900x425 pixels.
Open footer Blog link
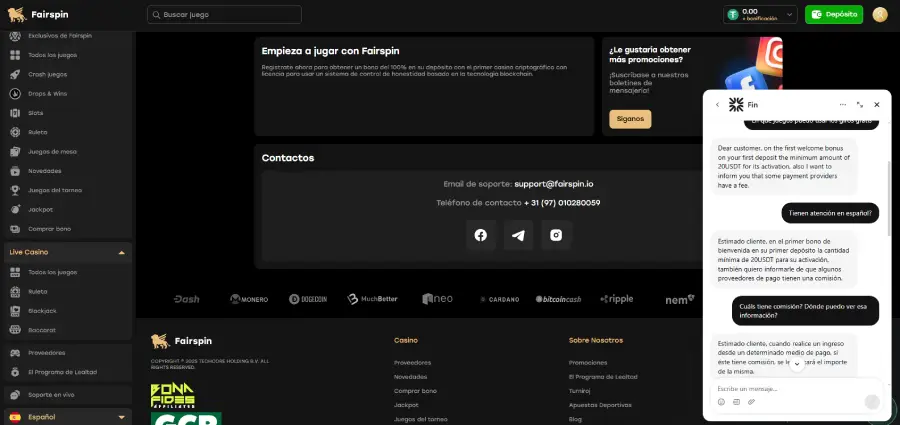575,419
